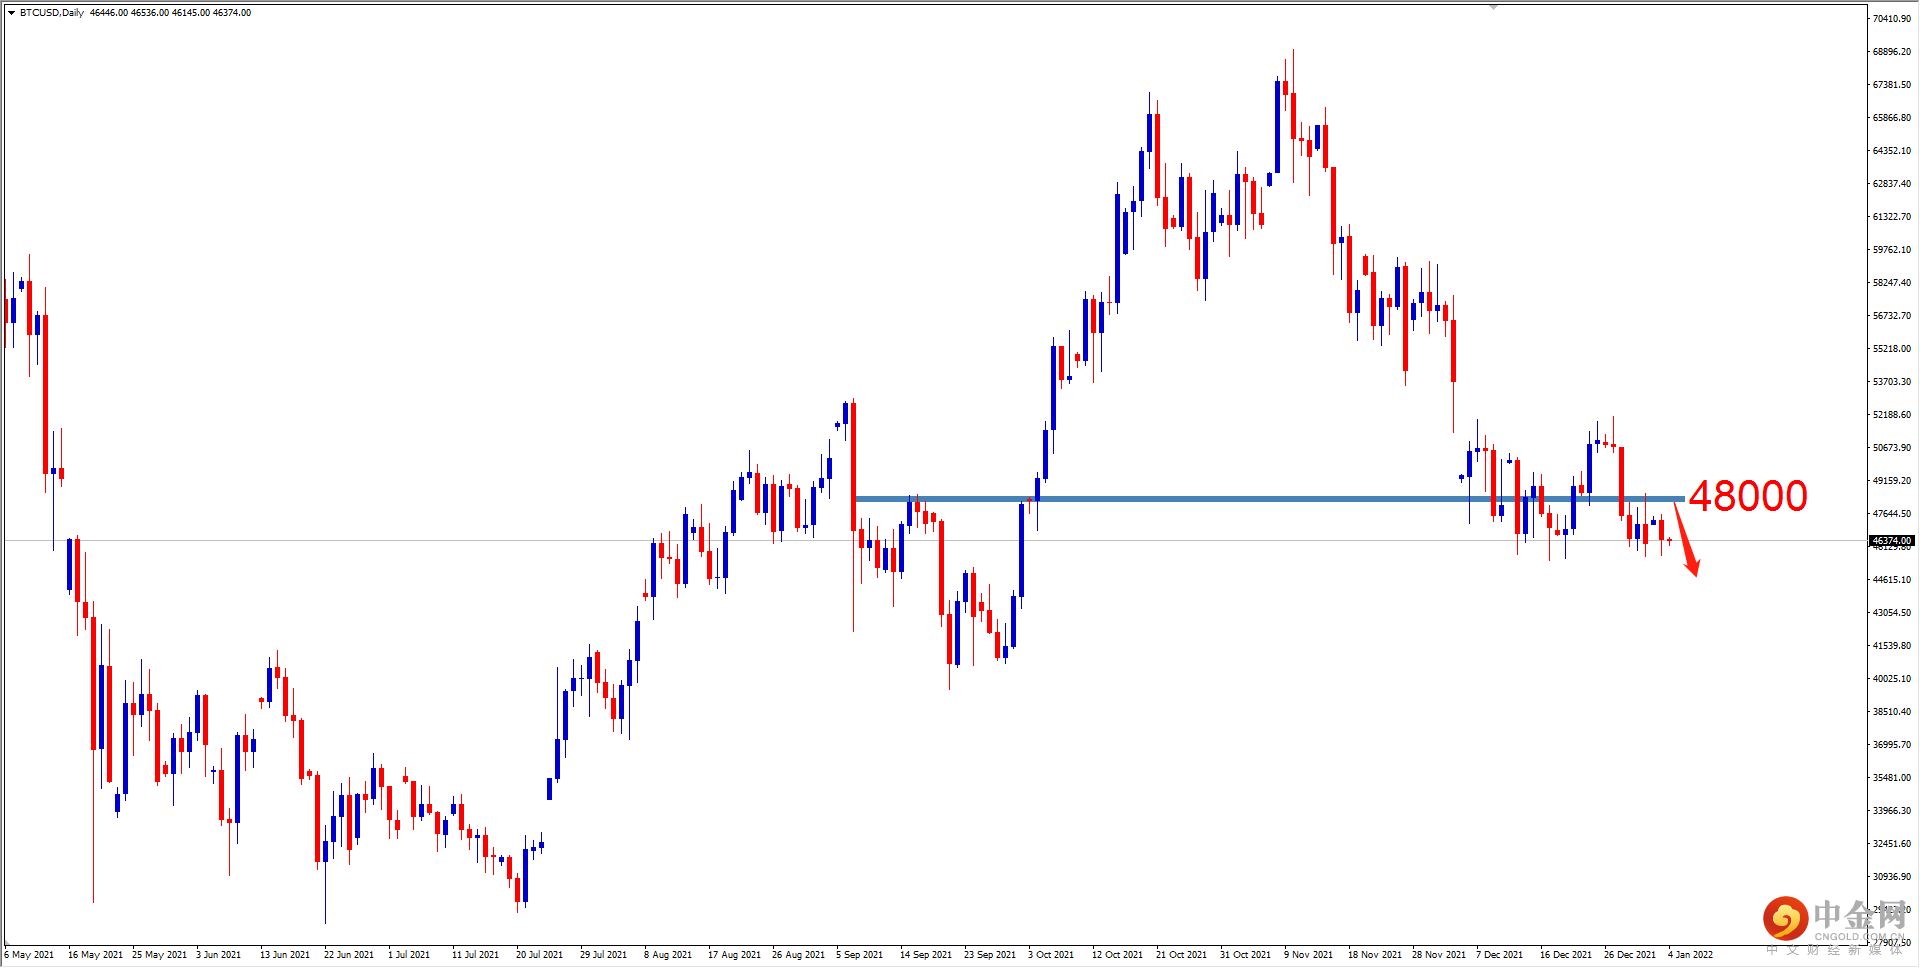Click the 65866.80 price axis label
Viewport: 1920px width, 968px height.
[x=1892, y=118]
